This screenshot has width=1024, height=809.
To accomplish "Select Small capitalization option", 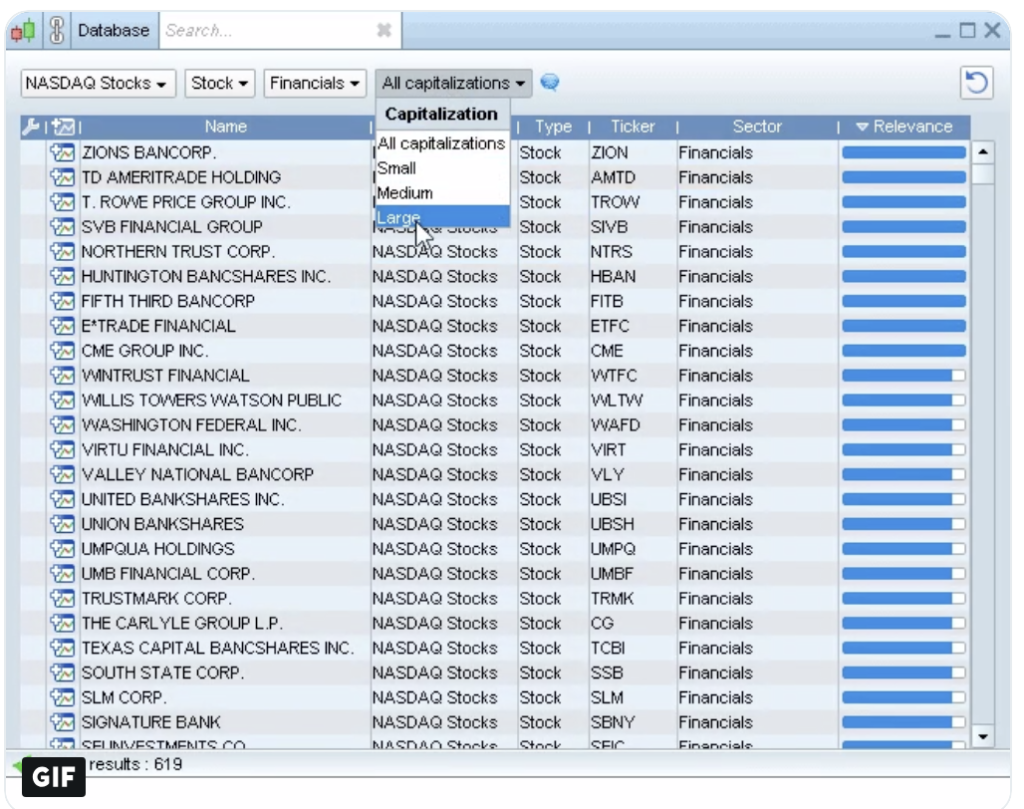I will [441, 168].
